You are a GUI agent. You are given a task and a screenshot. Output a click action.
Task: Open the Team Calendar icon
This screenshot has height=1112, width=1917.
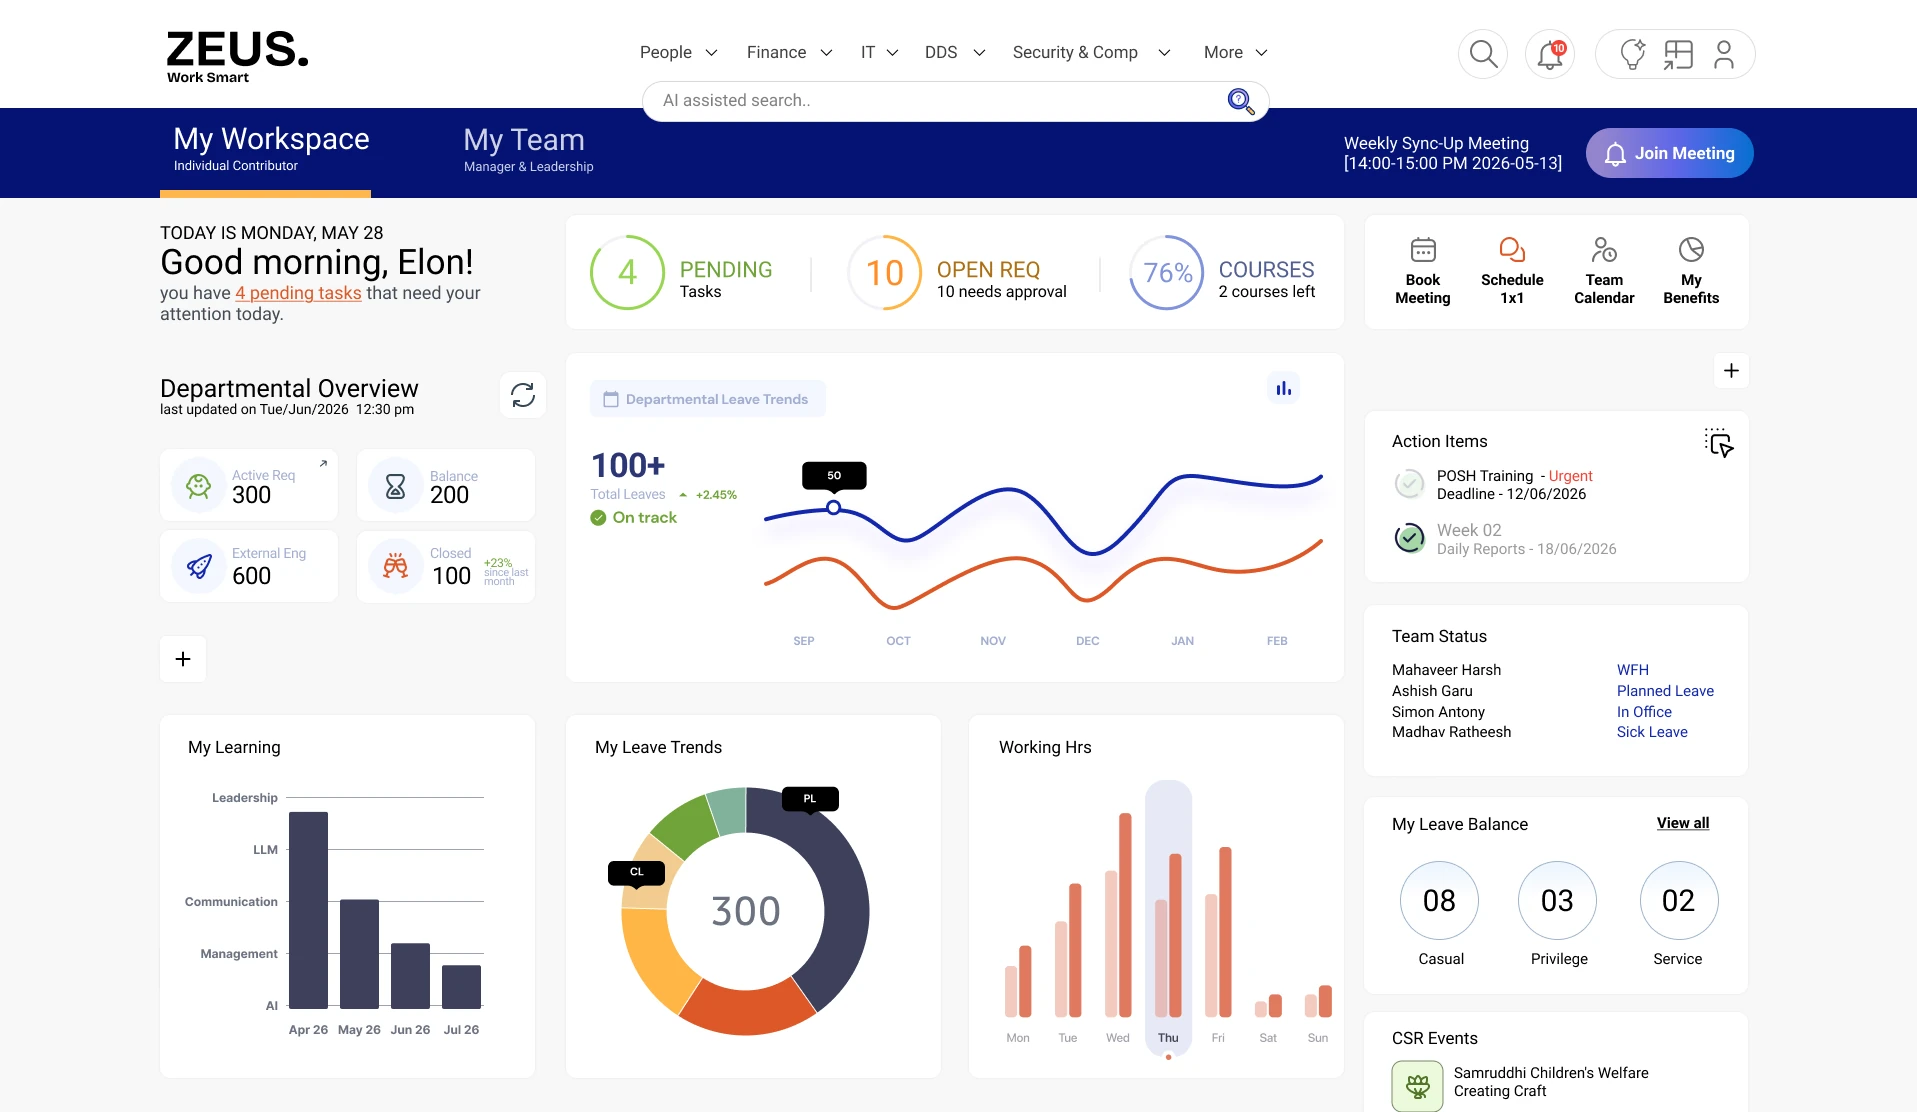coord(1604,250)
